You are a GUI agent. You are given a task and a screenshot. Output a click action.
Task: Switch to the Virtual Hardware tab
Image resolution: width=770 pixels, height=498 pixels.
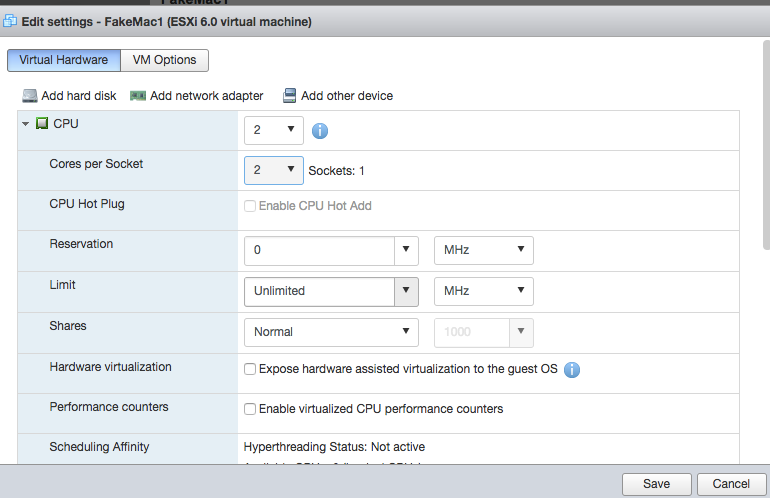click(x=64, y=60)
